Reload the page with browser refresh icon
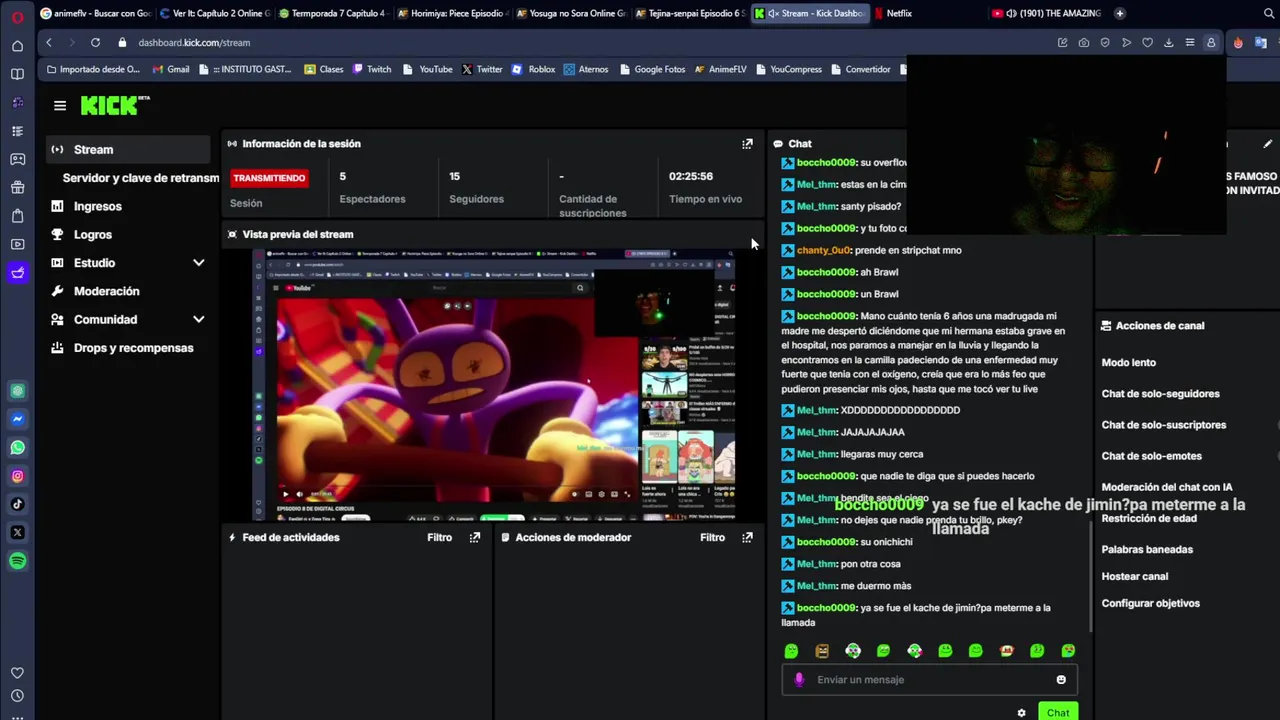 (95, 43)
